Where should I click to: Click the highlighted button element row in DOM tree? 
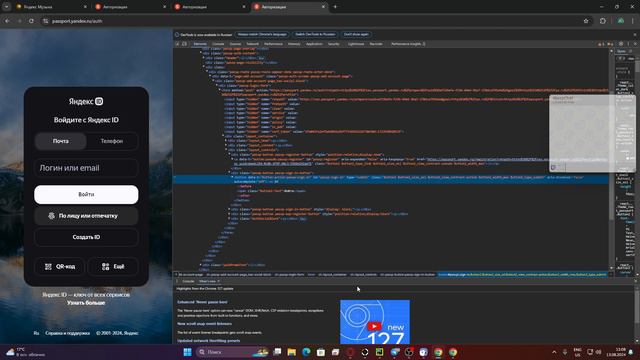coord(391,180)
